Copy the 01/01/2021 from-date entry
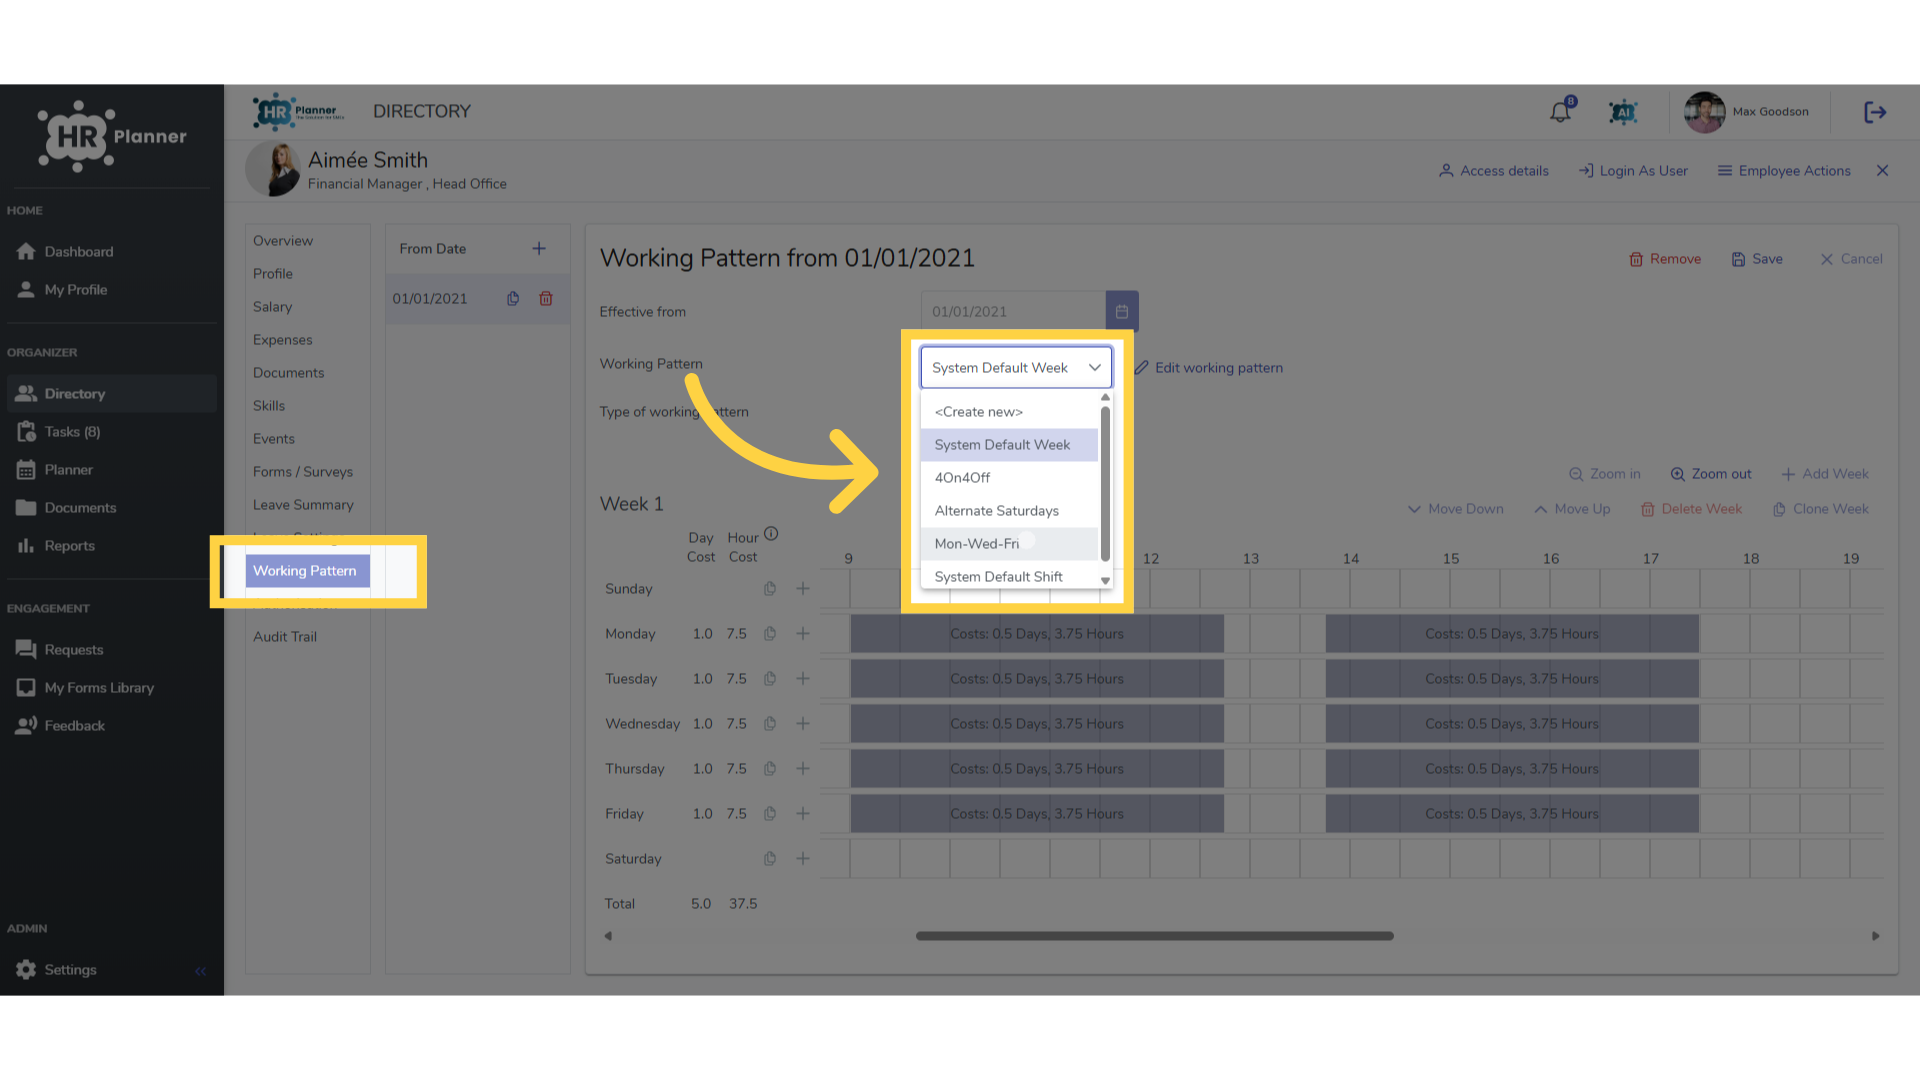The height and width of the screenshot is (1080, 1920). 513,299
